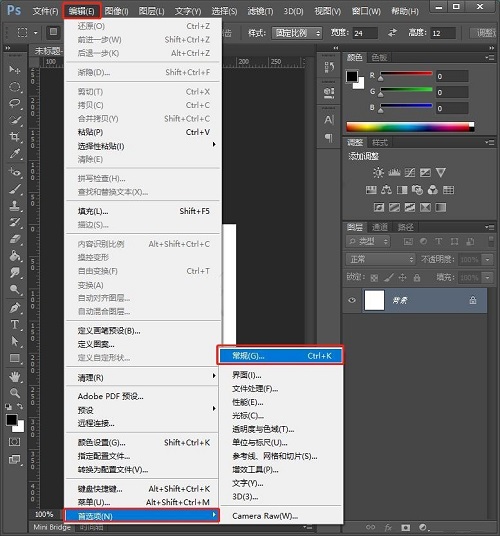The width and height of the screenshot is (500, 536).
Task: Toggle Quick Mask mode
Action: pyautogui.click(x=14, y=442)
